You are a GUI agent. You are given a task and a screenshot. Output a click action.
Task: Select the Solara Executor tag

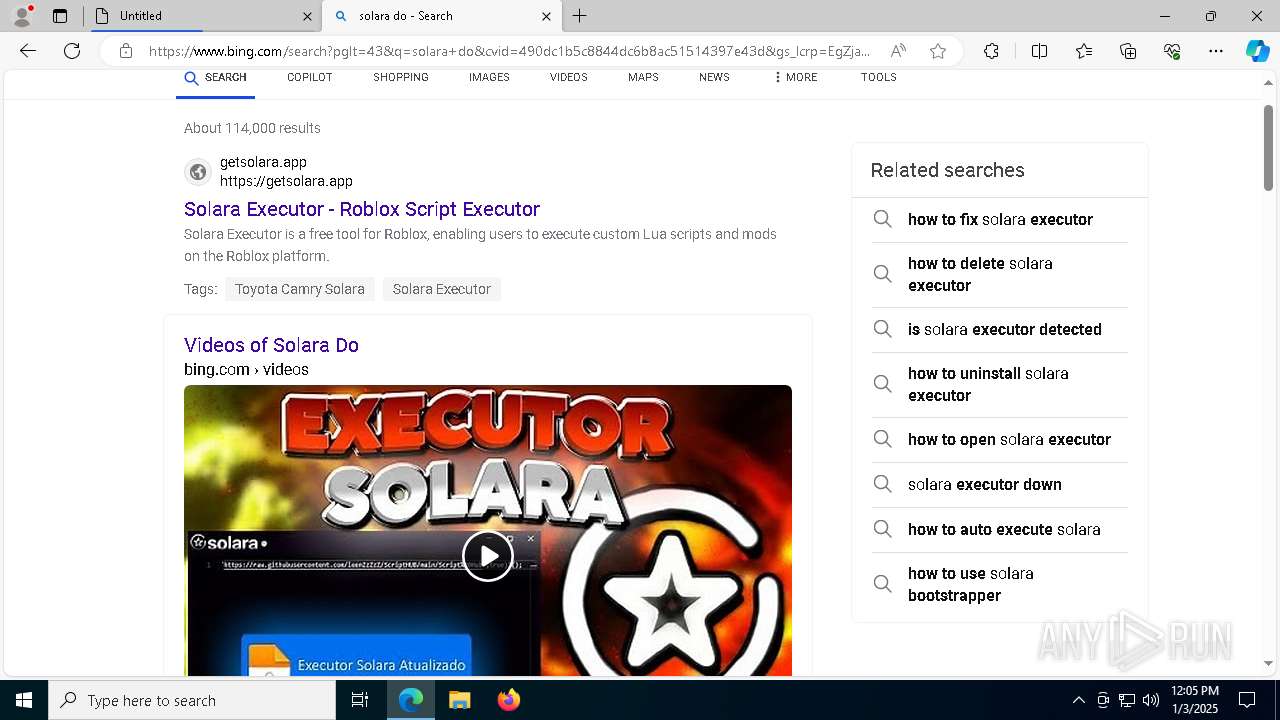point(442,289)
